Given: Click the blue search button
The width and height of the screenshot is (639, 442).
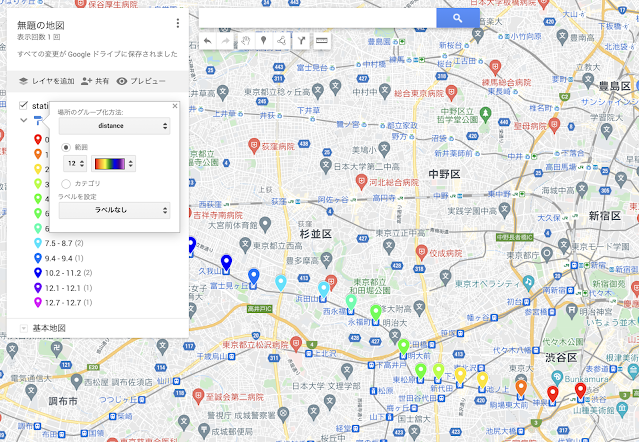Looking at the screenshot, I should pos(457,18).
